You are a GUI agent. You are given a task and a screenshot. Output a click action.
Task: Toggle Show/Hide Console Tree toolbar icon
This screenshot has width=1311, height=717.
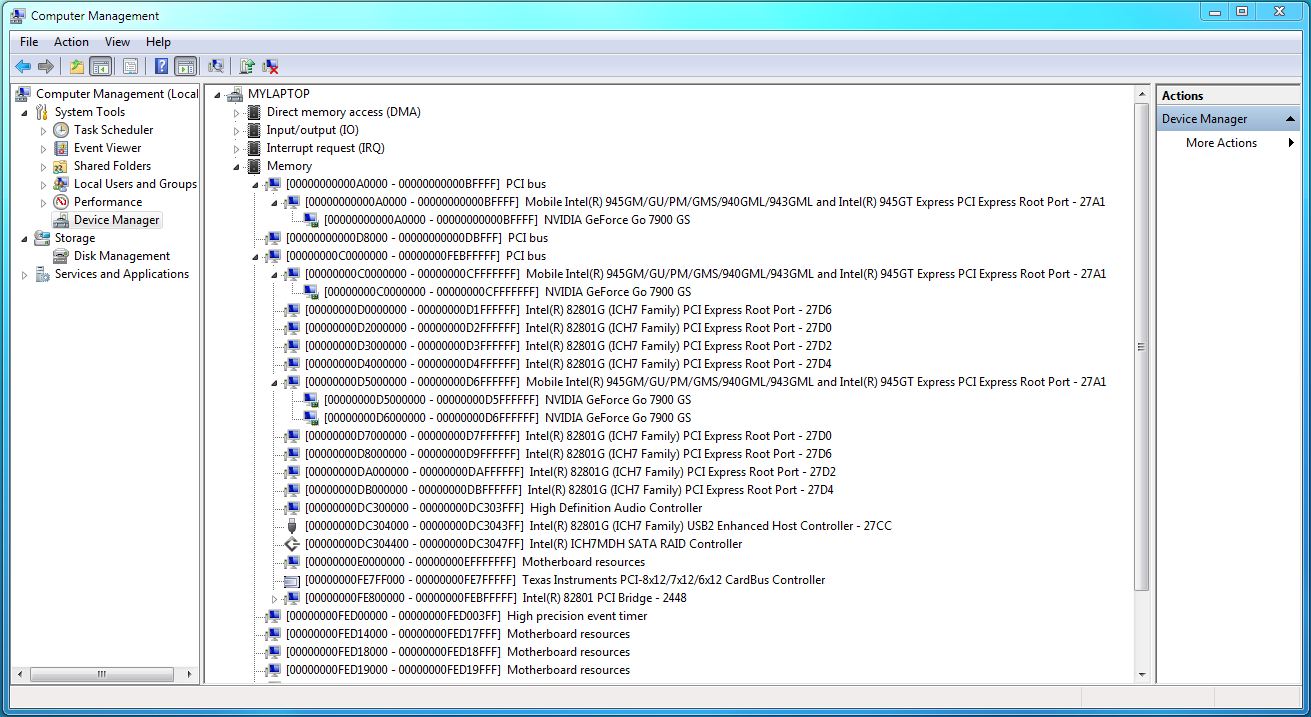tap(100, 67)
